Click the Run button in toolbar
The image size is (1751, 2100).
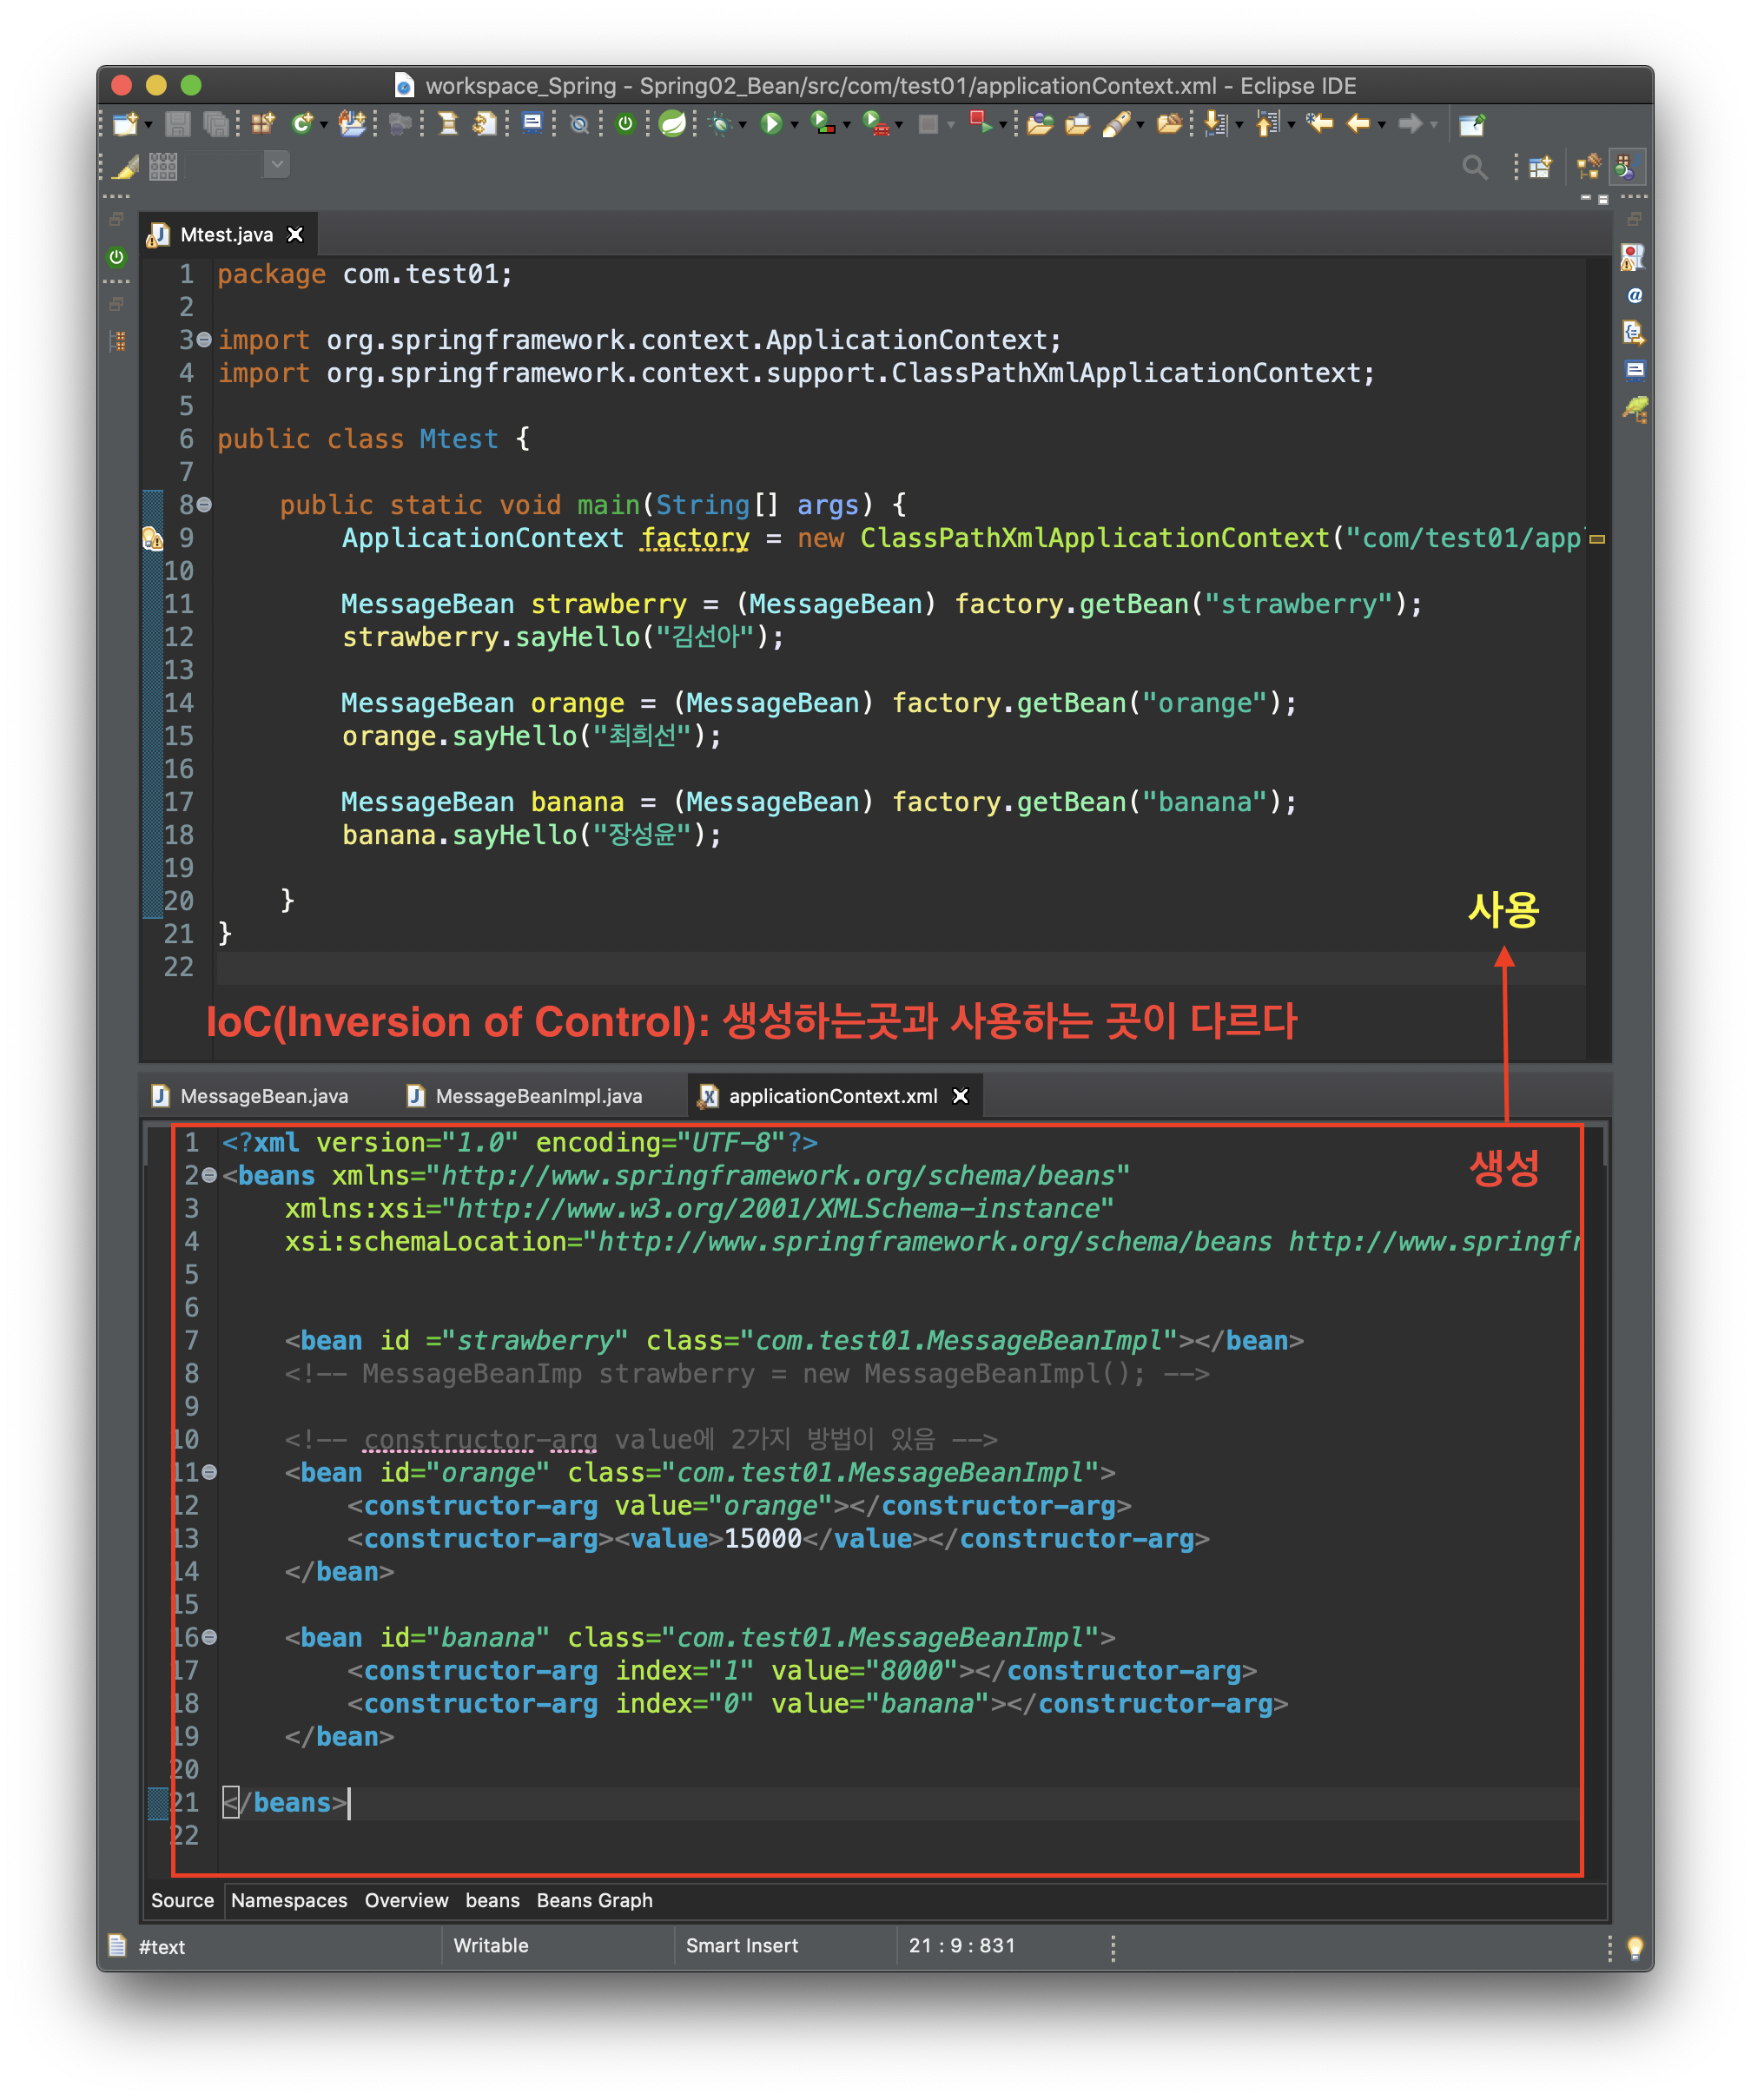coord(770,123)
